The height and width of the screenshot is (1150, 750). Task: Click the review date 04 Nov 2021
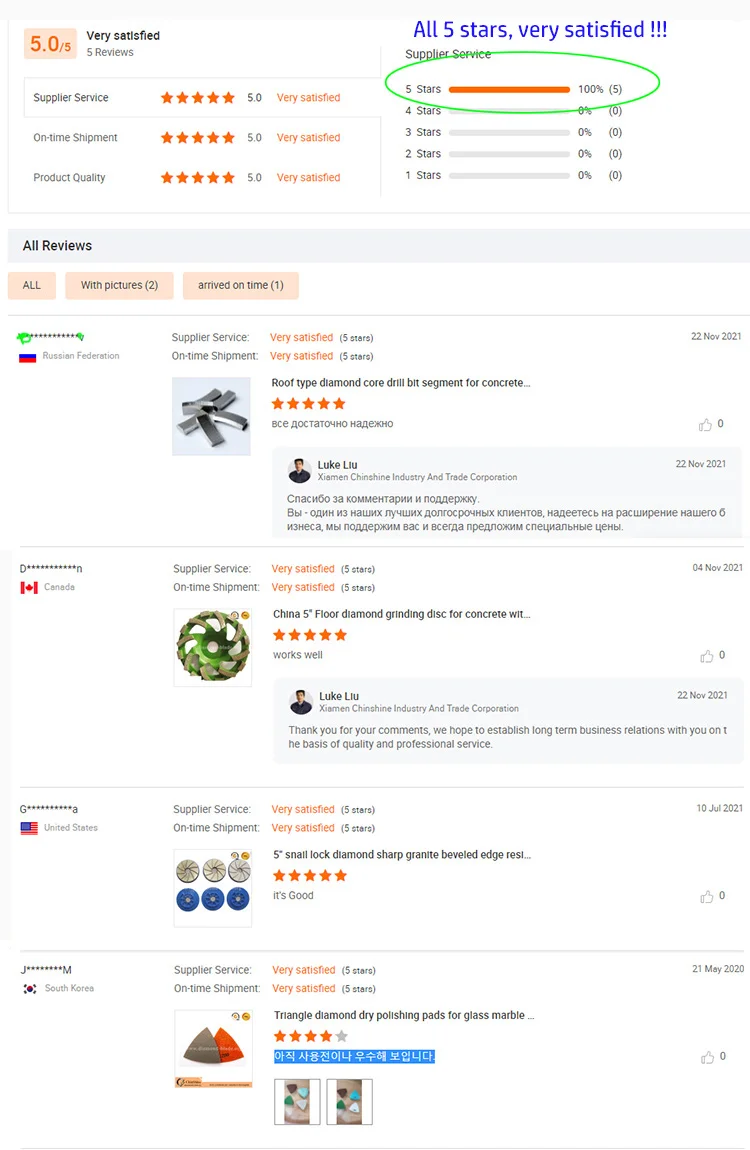pos(718,568)
